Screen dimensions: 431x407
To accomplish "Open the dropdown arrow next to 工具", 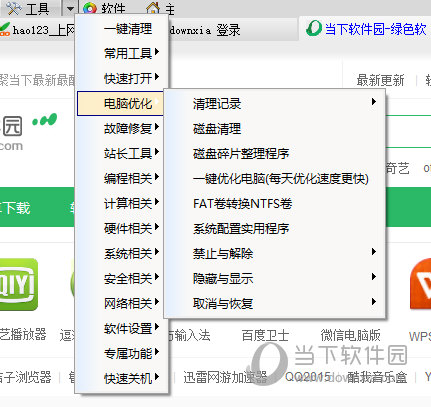I will point(70,8).
